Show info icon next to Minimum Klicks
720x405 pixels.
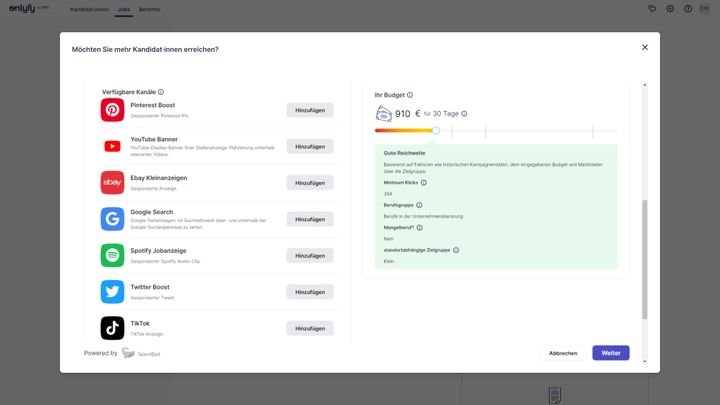424,183
